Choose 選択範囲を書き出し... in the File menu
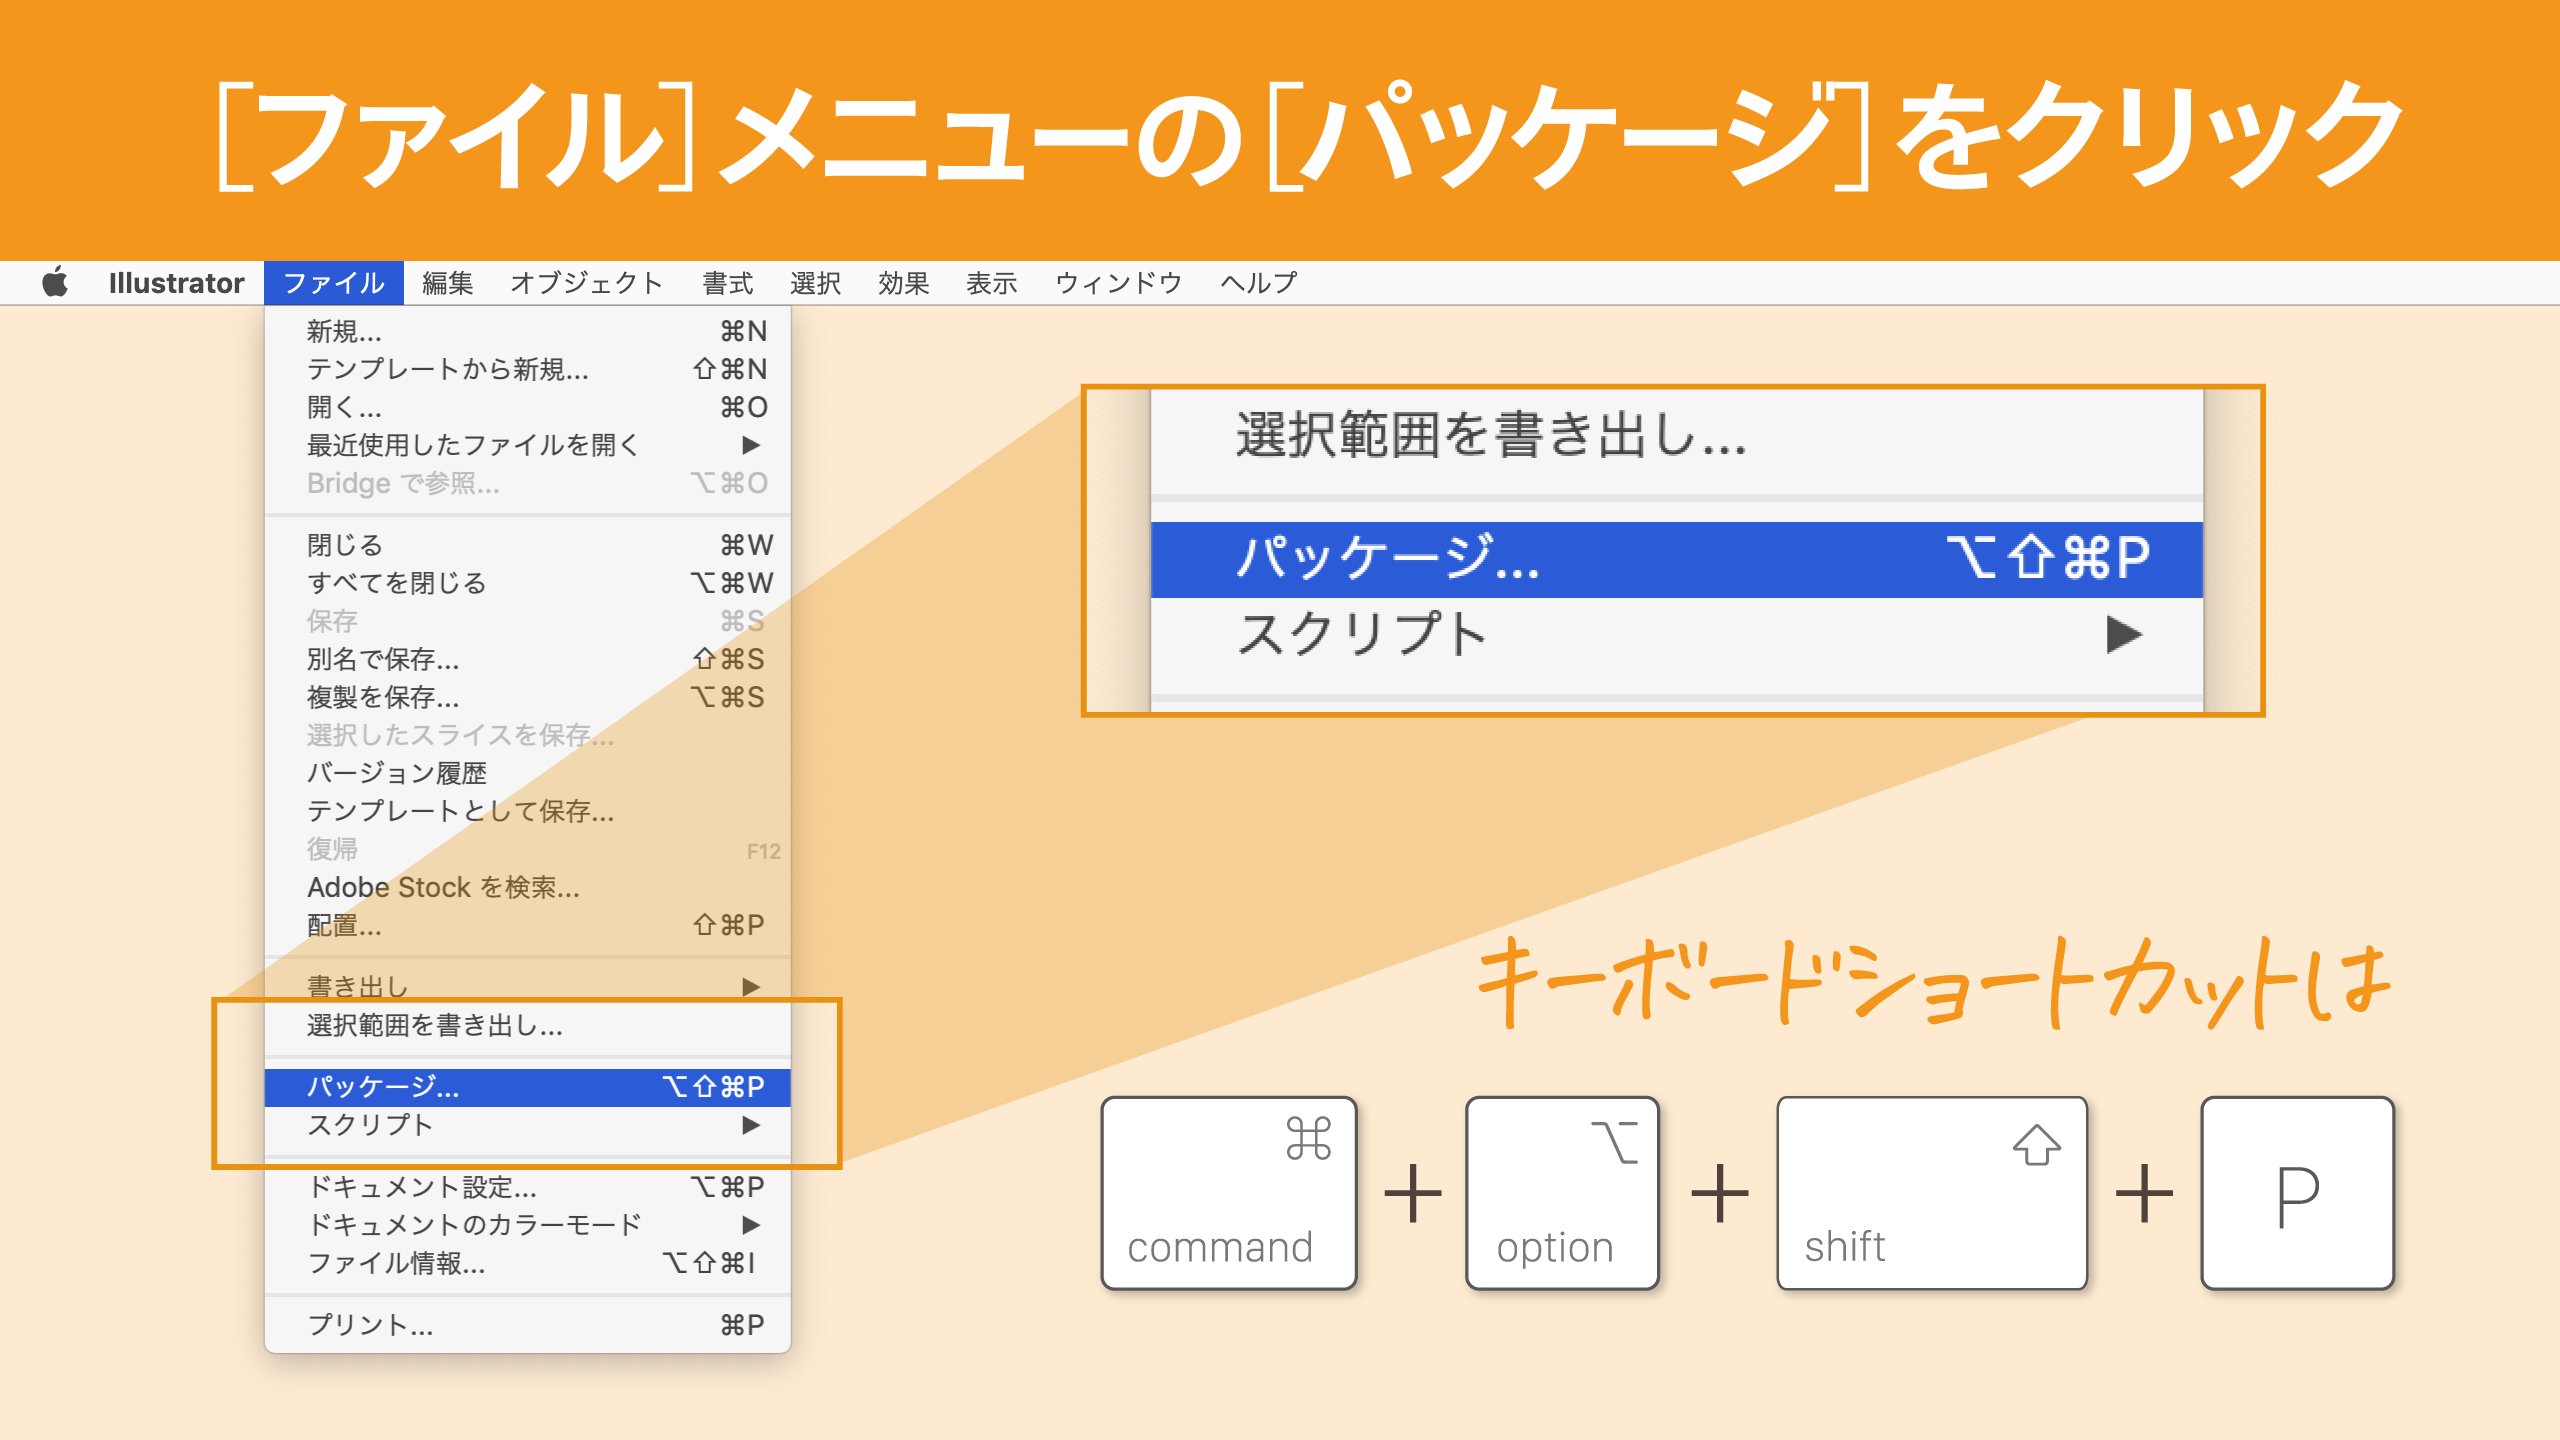The image size is (2560, 1440). pyautogui.click(x=528, y=1025)
